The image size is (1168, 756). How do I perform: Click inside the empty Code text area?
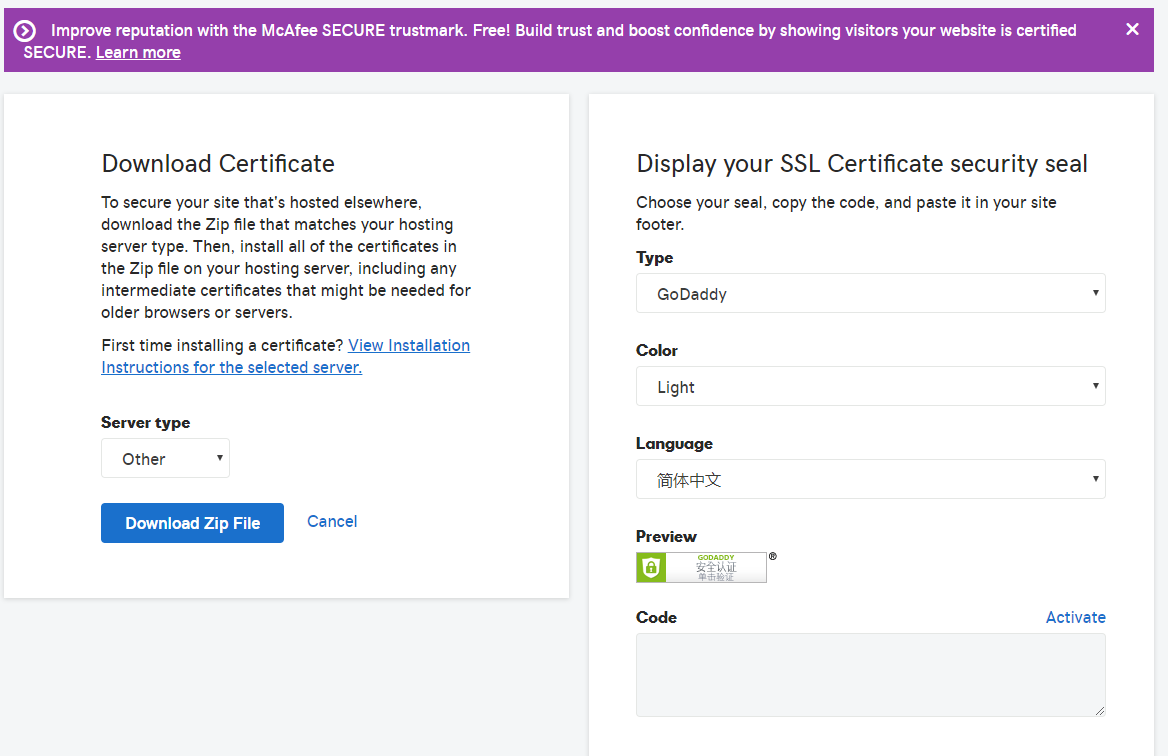870,674
